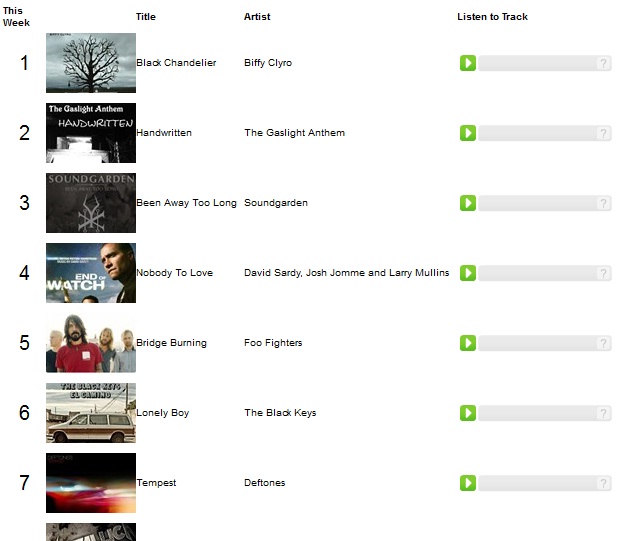Click the Soundgarden artist name
The image size is (617, 541).
tap(276, 203)
